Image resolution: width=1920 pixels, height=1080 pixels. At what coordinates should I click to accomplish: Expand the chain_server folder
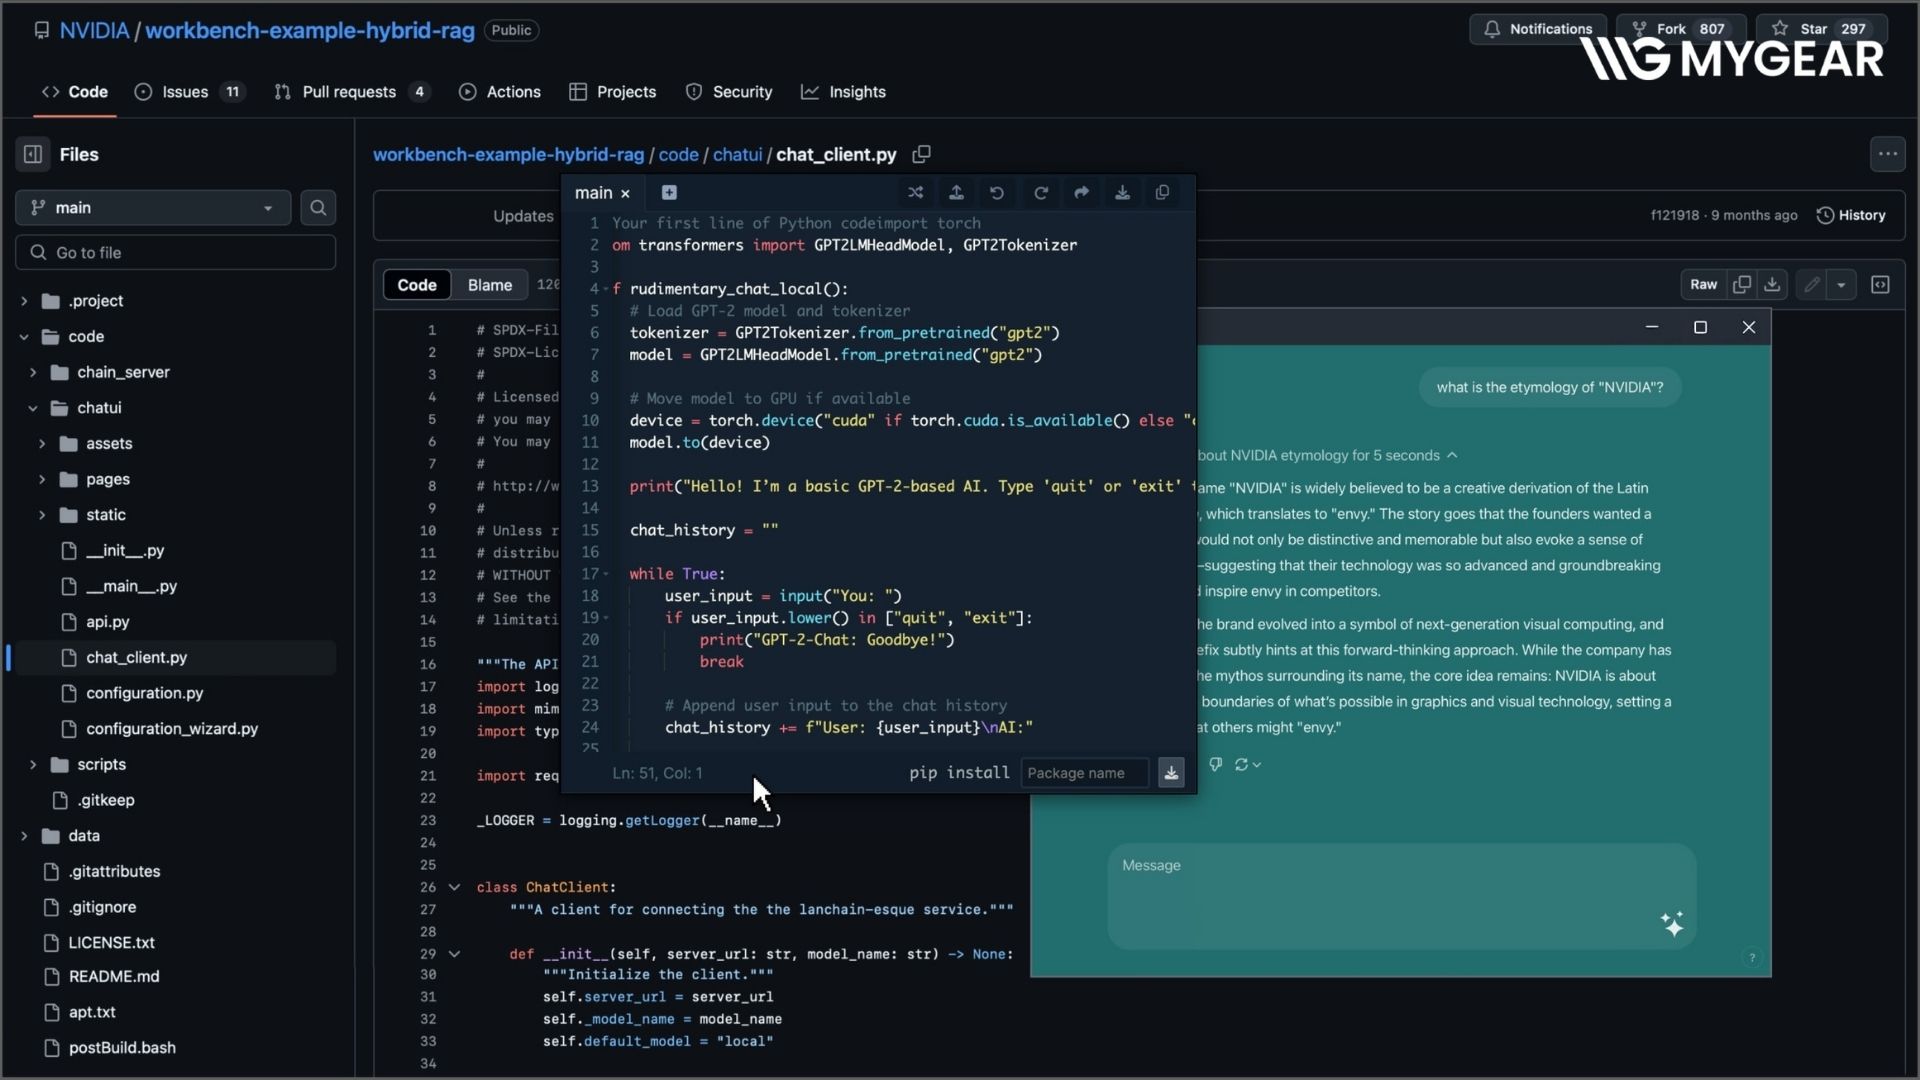click(x=33, y=372)
